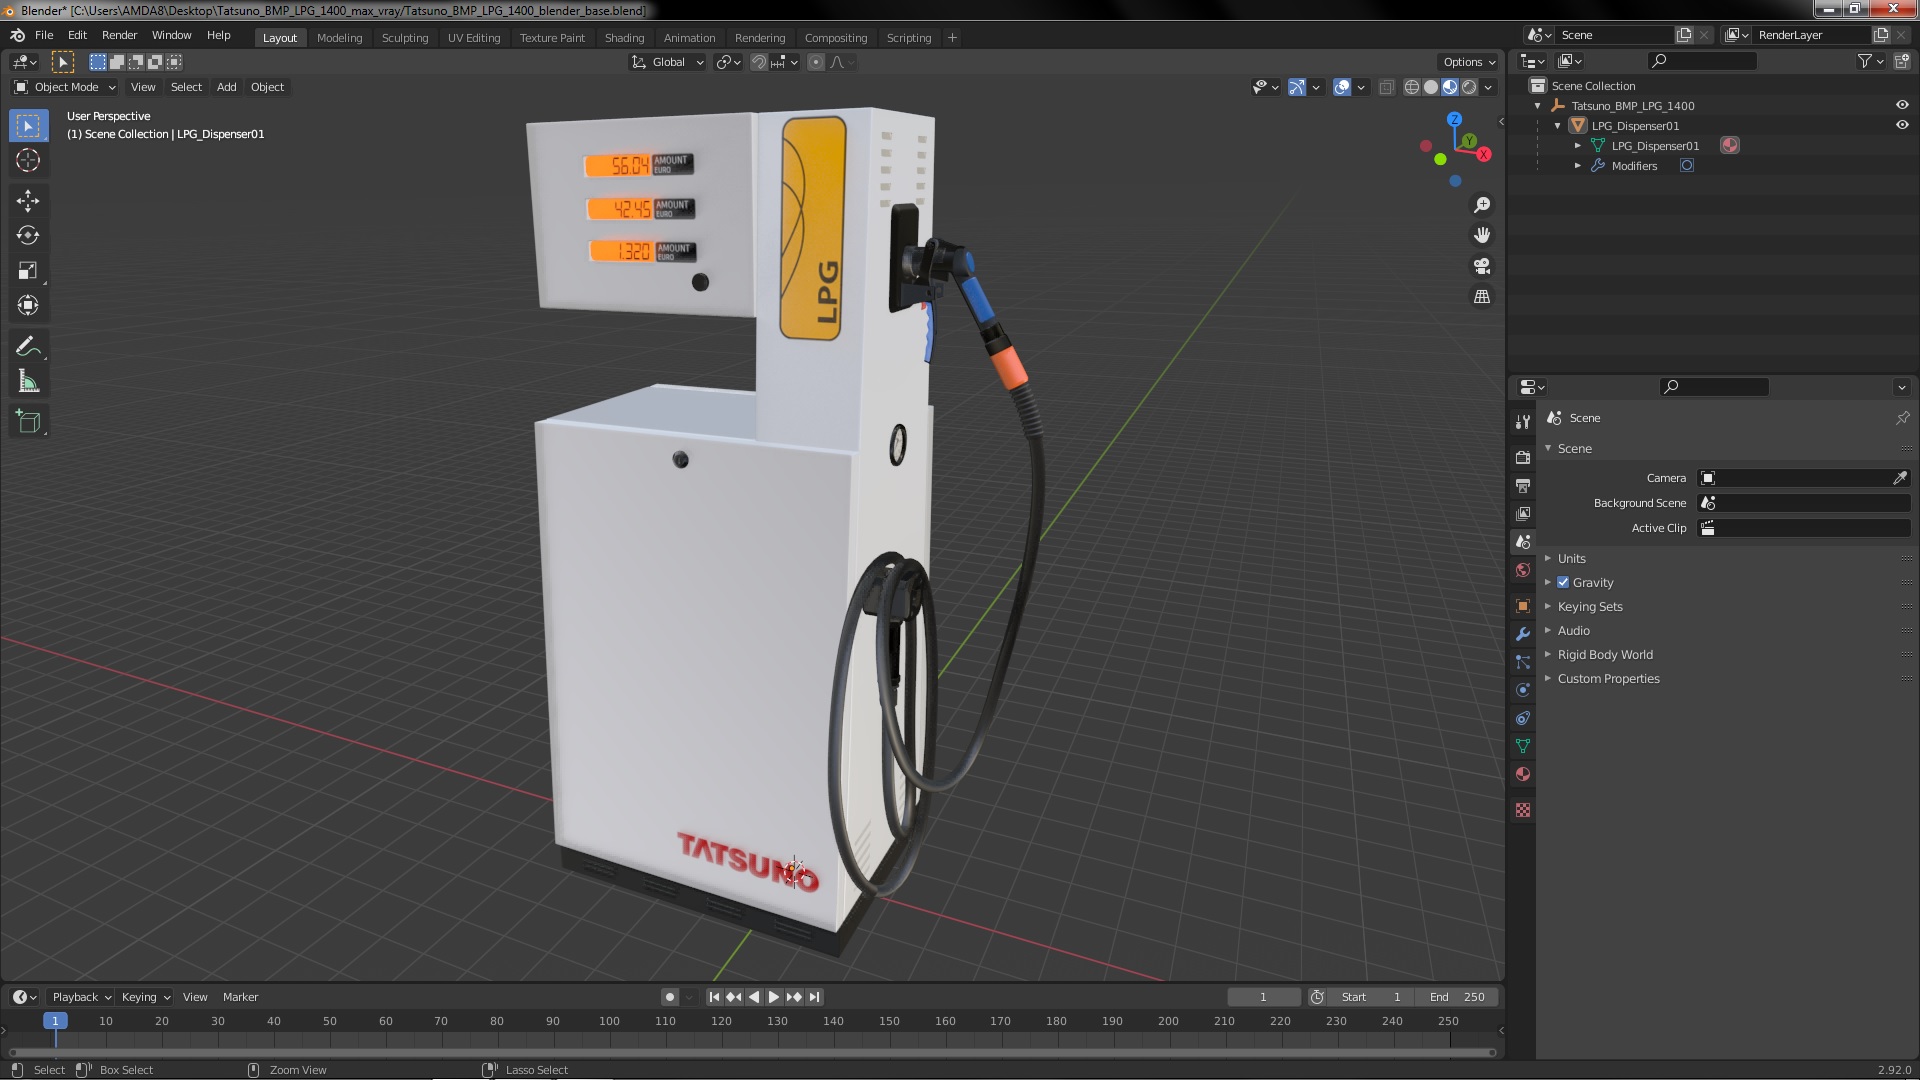Open the viewport Add menu
This screenshot has width=1920, height=1080.
point(227,87)
